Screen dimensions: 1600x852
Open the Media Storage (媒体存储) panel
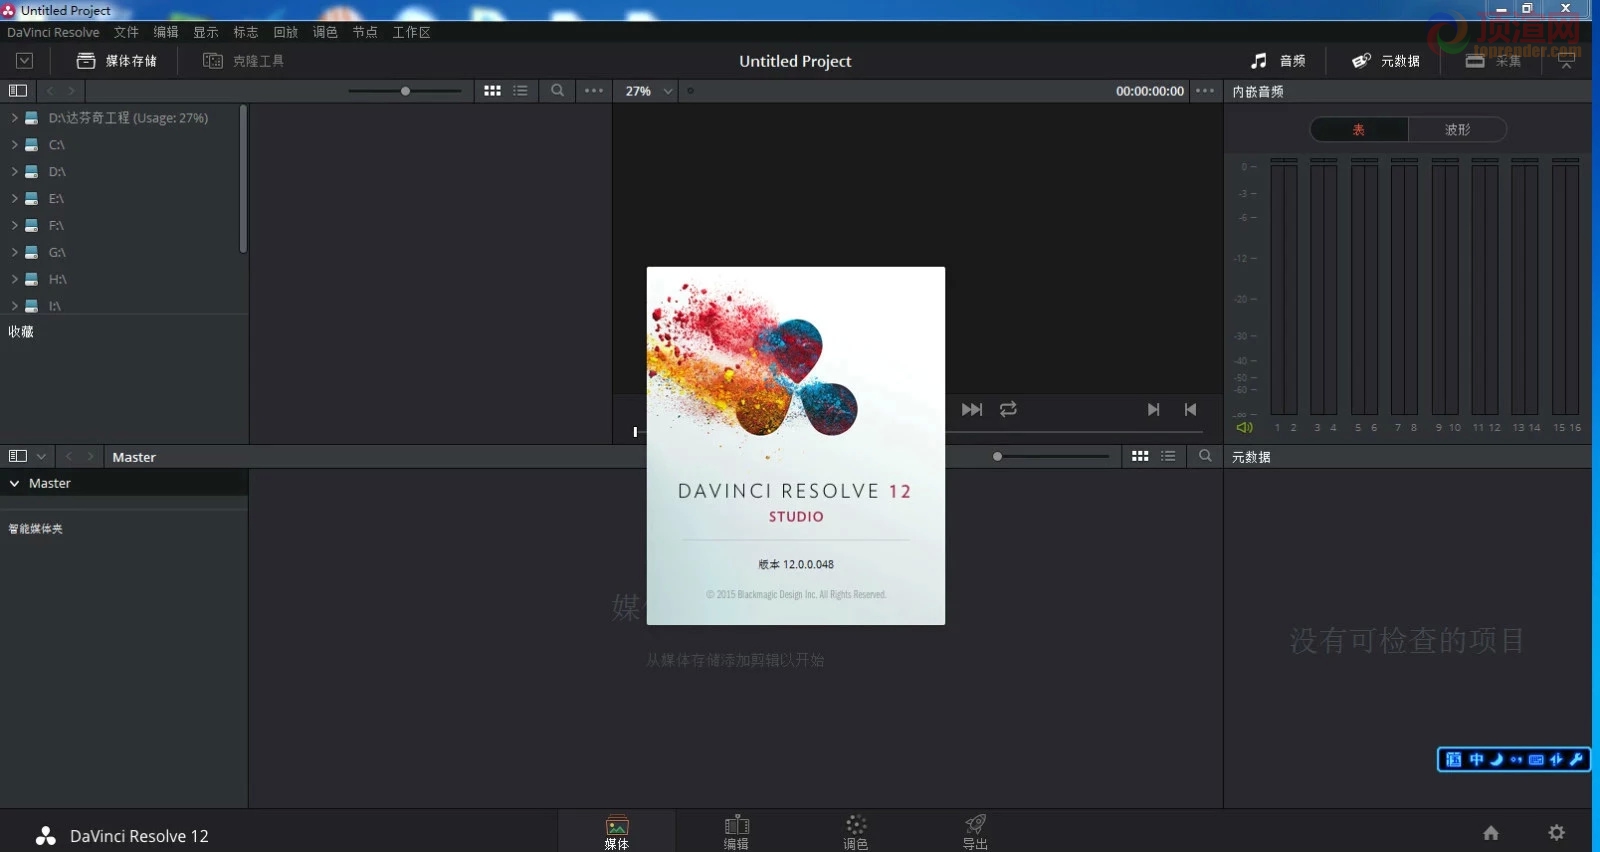[x=117, y=61]
